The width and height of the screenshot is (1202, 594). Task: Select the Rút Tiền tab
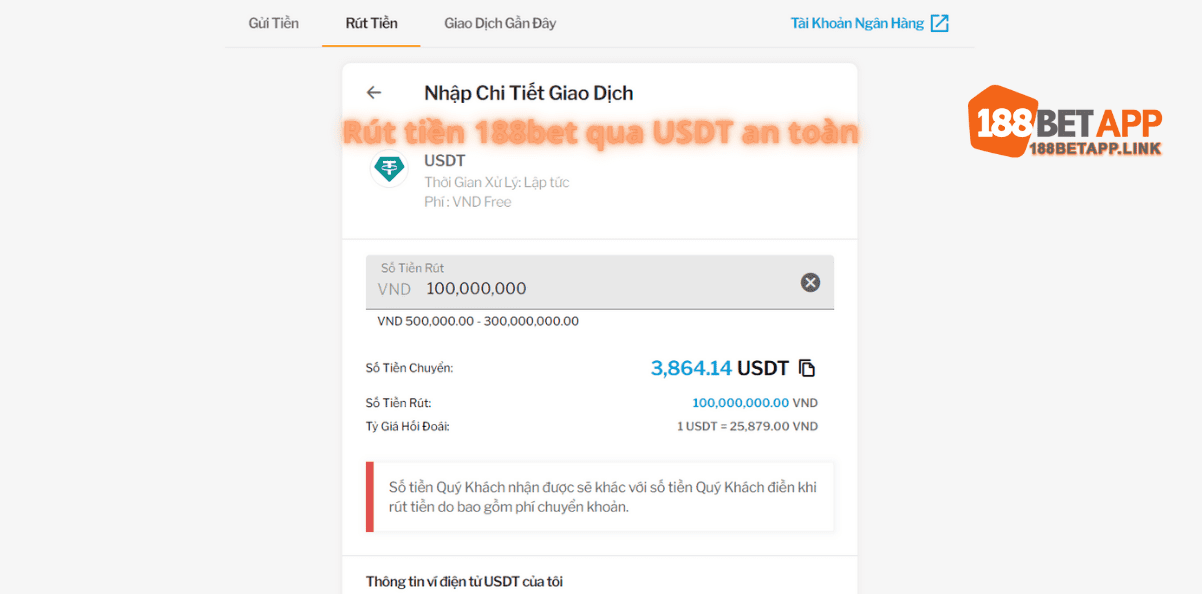coord(371,23)
